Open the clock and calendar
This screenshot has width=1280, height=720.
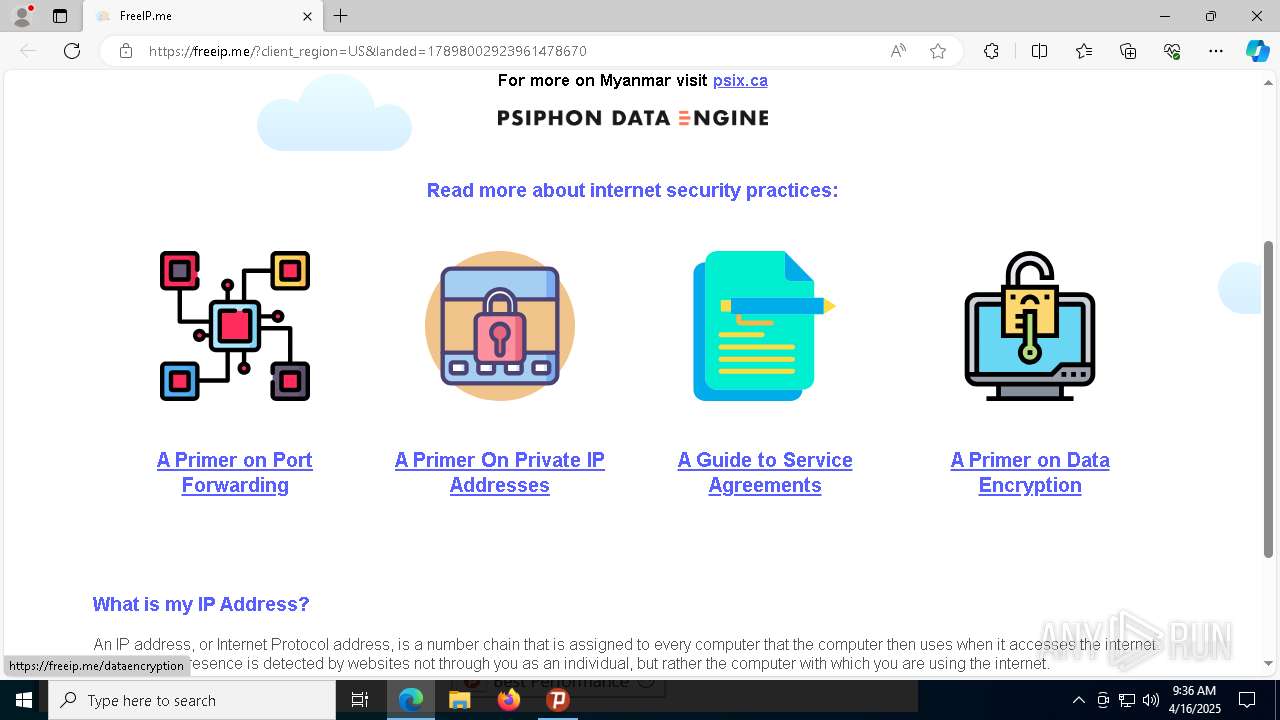(x=1196, y=700)
